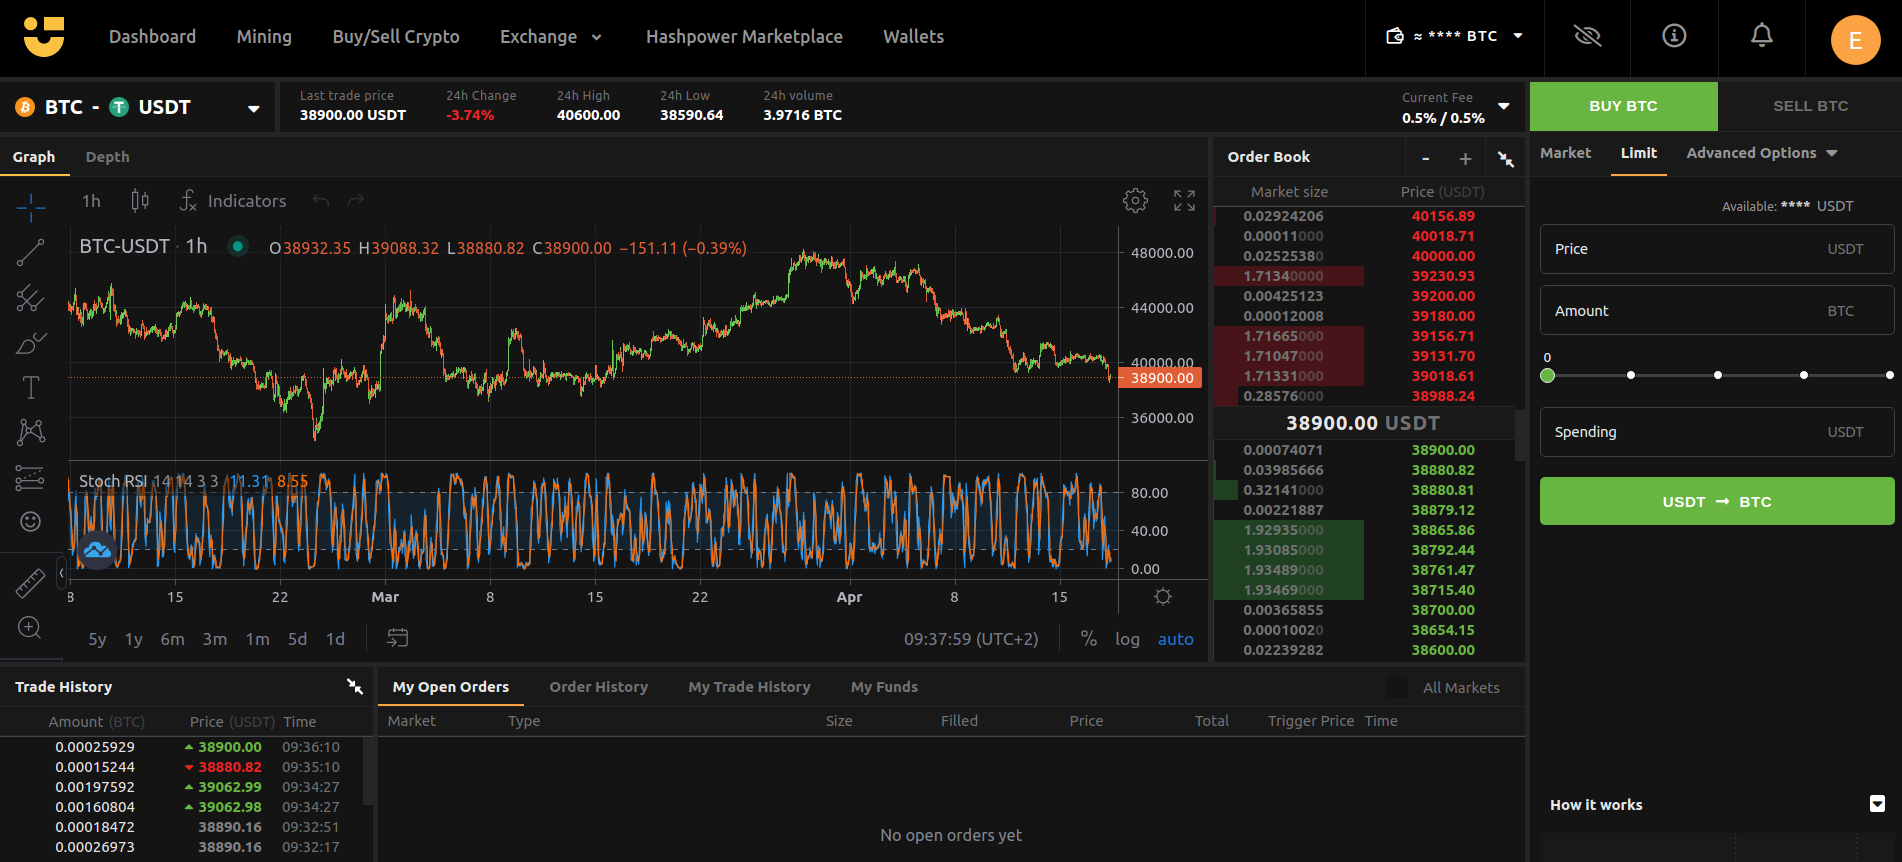Select the trend line drawing tool
The image size is (1902, 862).
[x=30, y=253]
